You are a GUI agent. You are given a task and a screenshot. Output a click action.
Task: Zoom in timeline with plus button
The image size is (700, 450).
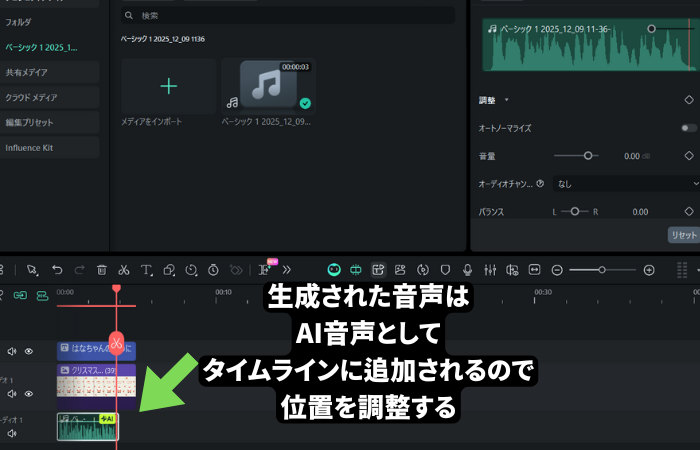[649, 270]
